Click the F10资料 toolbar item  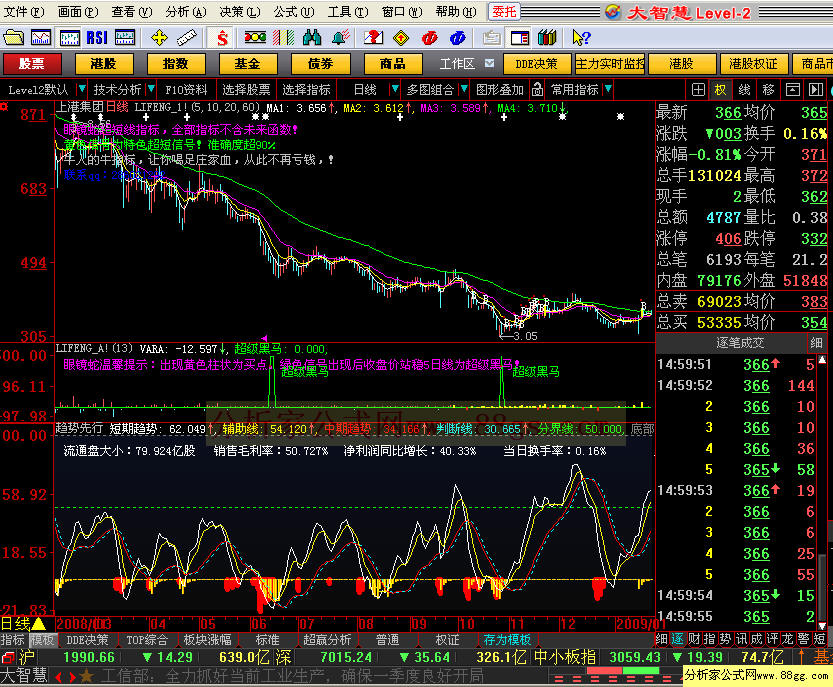[186, 90]
